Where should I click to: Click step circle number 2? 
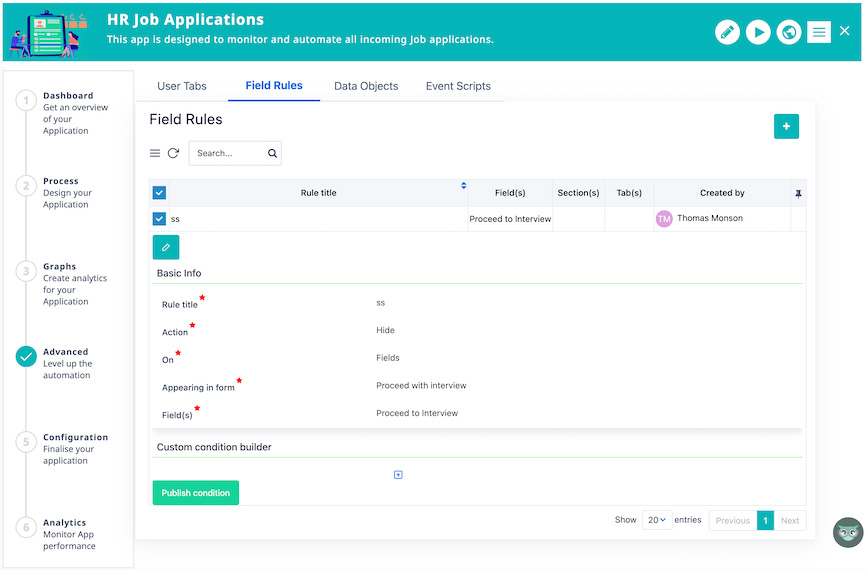click(x=26, y=186)
